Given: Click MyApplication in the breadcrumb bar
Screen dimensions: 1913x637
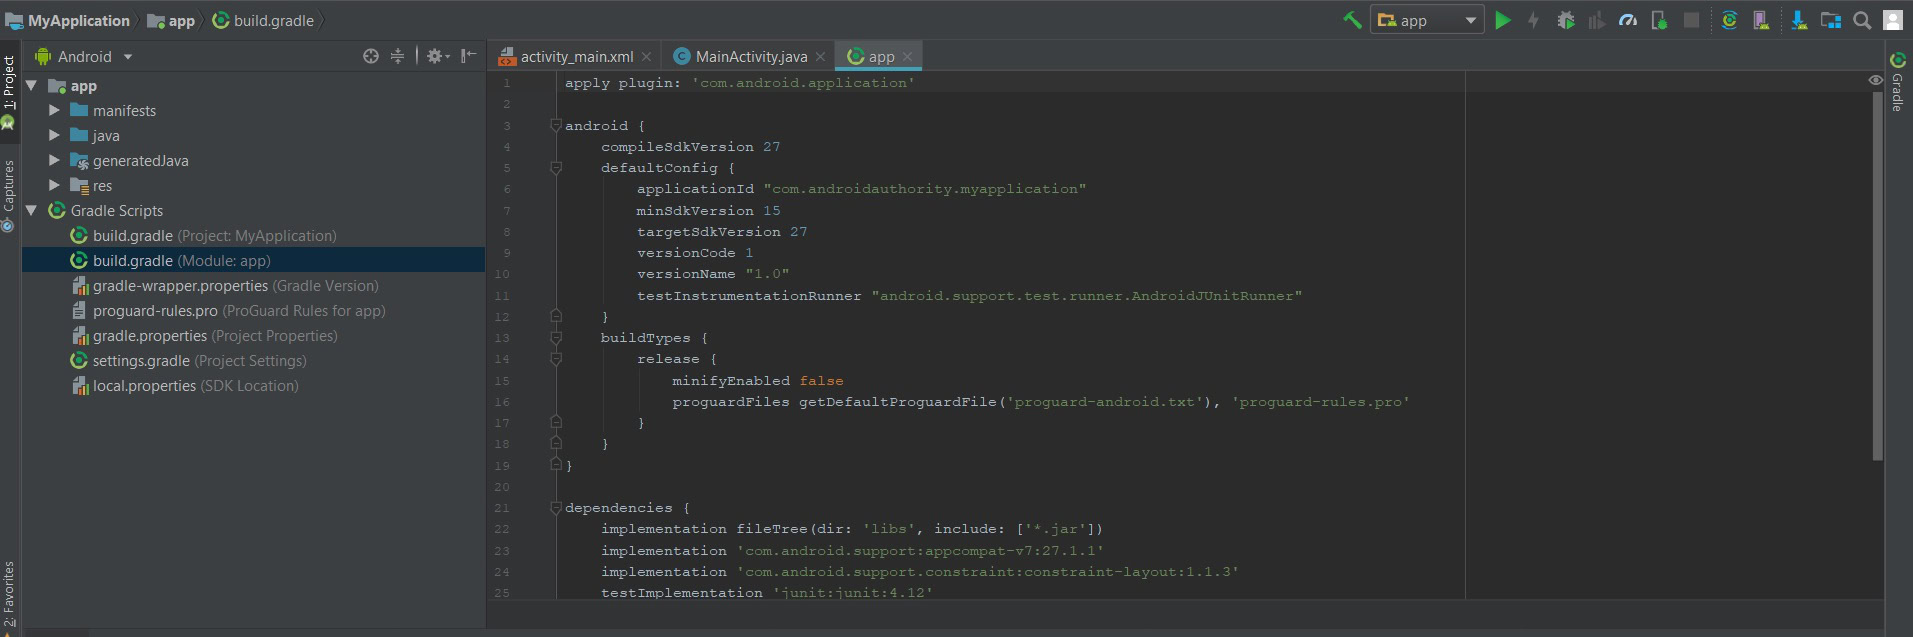Looking at the screenshot, I should 78,21.
